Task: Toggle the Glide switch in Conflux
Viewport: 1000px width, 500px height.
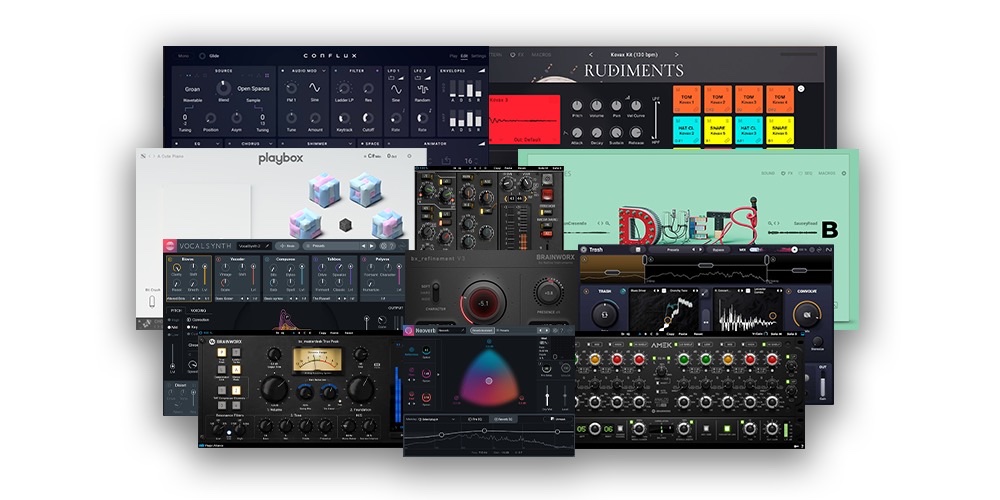Action: pos(201,56)
